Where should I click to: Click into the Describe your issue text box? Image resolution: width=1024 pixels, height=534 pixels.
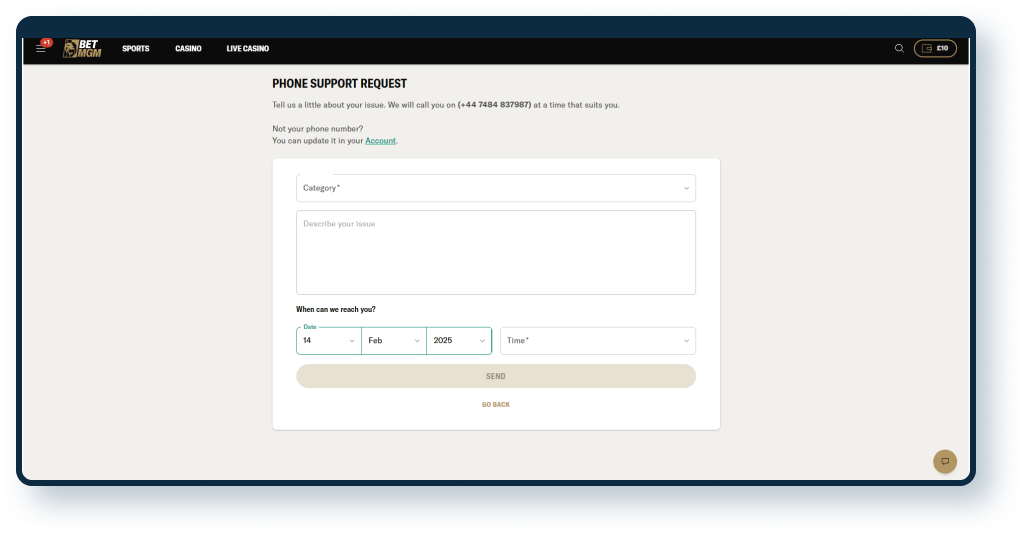coord(495,252)
